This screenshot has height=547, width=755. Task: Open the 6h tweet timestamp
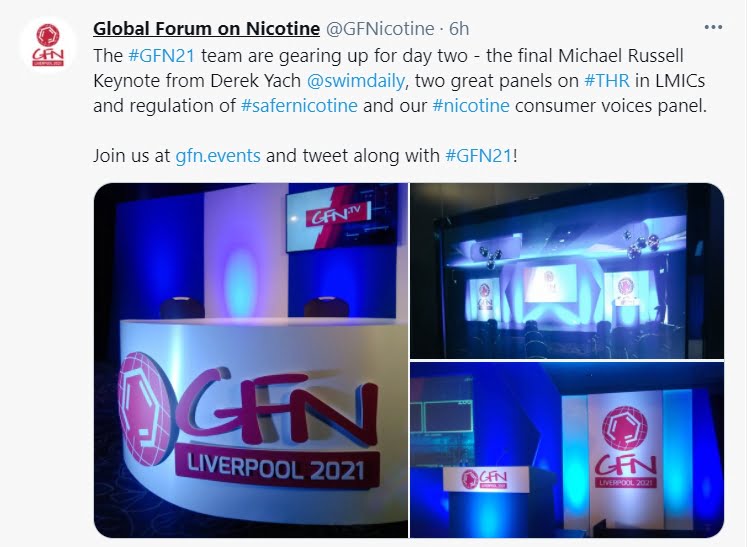click(459, 28)
